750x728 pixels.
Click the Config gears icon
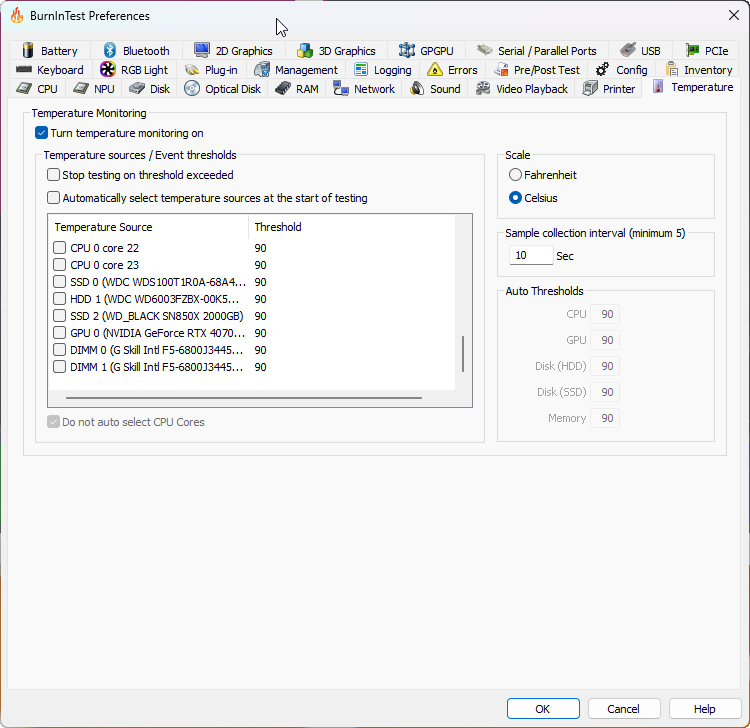pyautogui.click(x=603, y=69)
